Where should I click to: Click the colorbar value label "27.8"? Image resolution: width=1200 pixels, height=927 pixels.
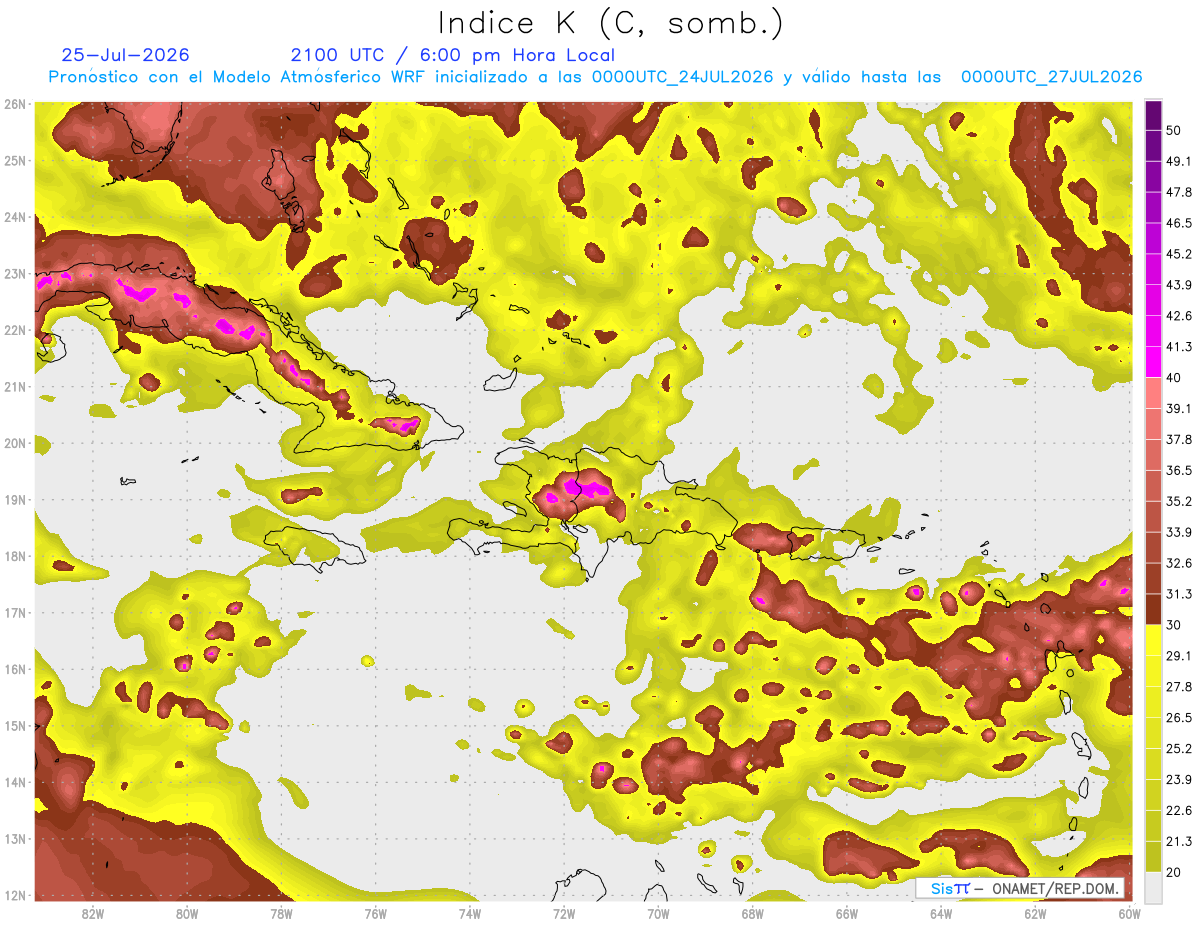(1181, 686)
